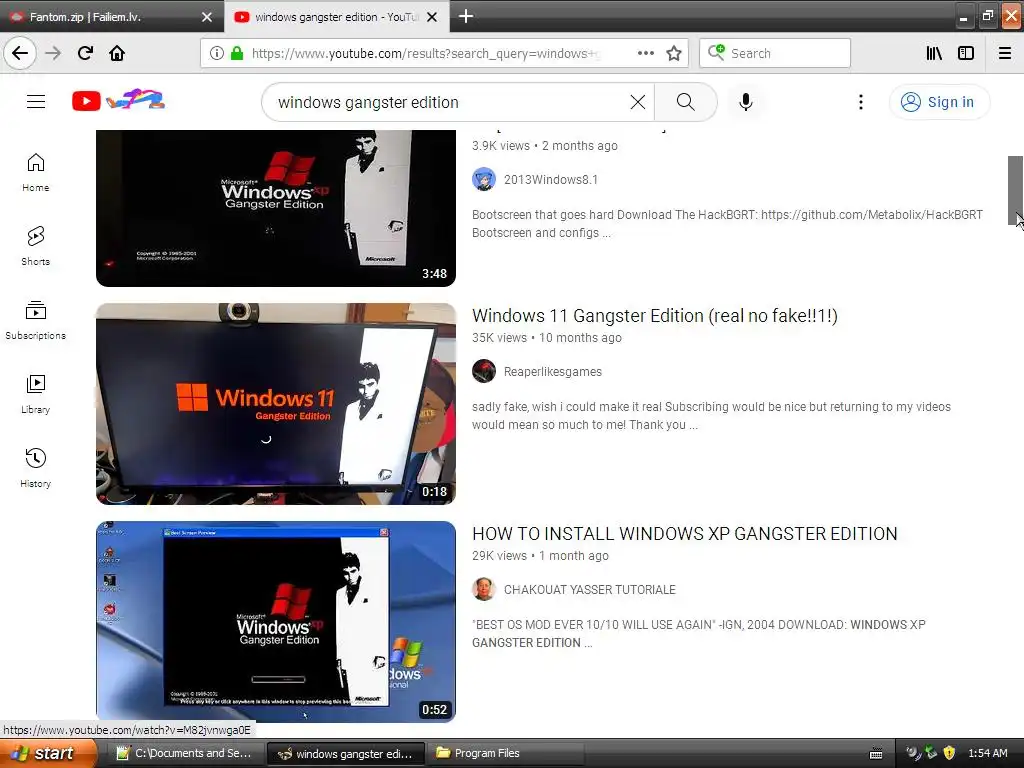View site information icon in address bar
The width and height of the screenshot is (1024, 768).
coord(216,54)
